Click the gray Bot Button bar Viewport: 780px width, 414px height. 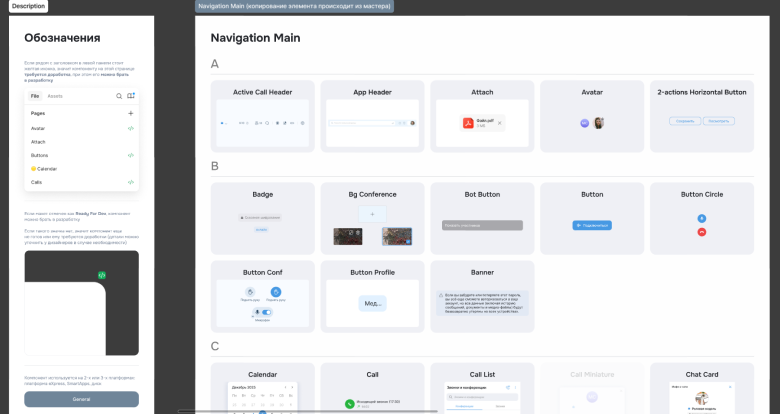(x=483, y=226)
